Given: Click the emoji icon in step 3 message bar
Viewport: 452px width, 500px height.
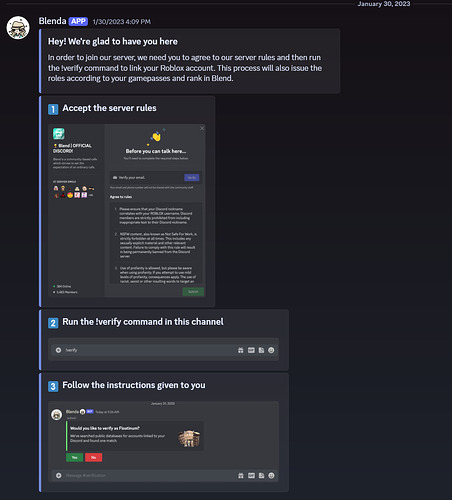Looking at the screenshot, I should click(x=271, y=476).
